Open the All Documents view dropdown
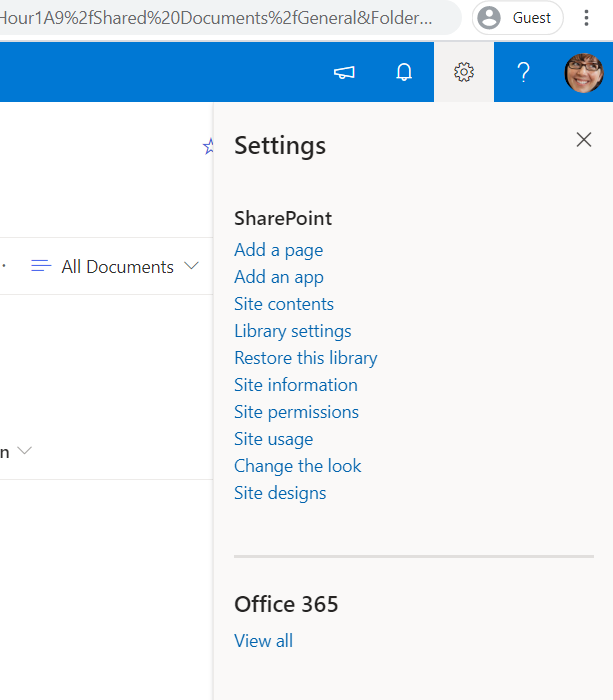 click(129, 267)
